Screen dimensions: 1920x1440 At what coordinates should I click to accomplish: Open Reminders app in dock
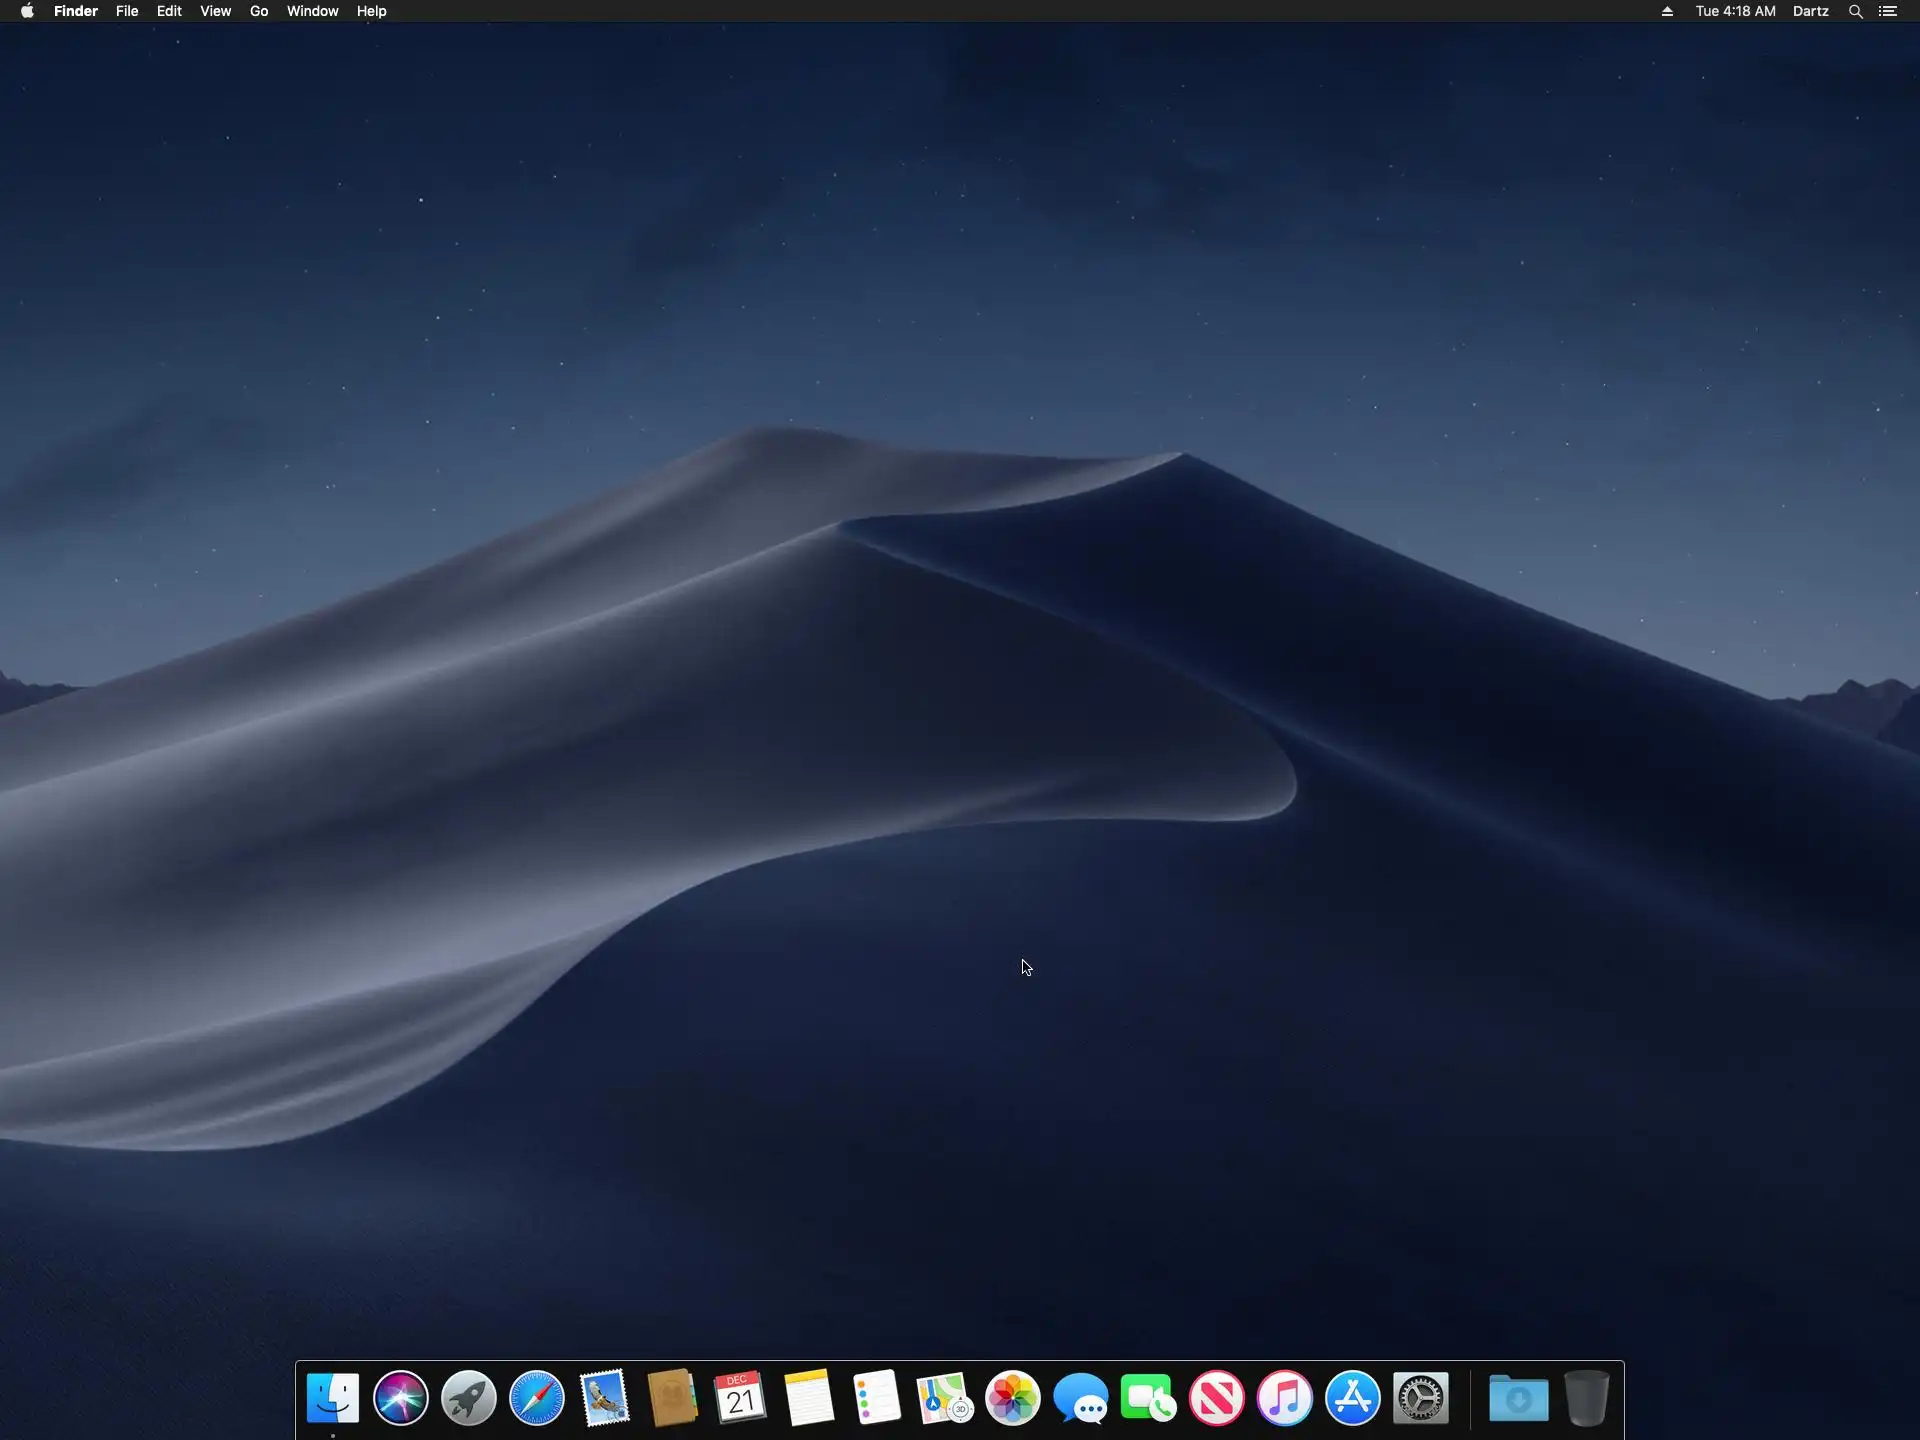pos(876,1397)
